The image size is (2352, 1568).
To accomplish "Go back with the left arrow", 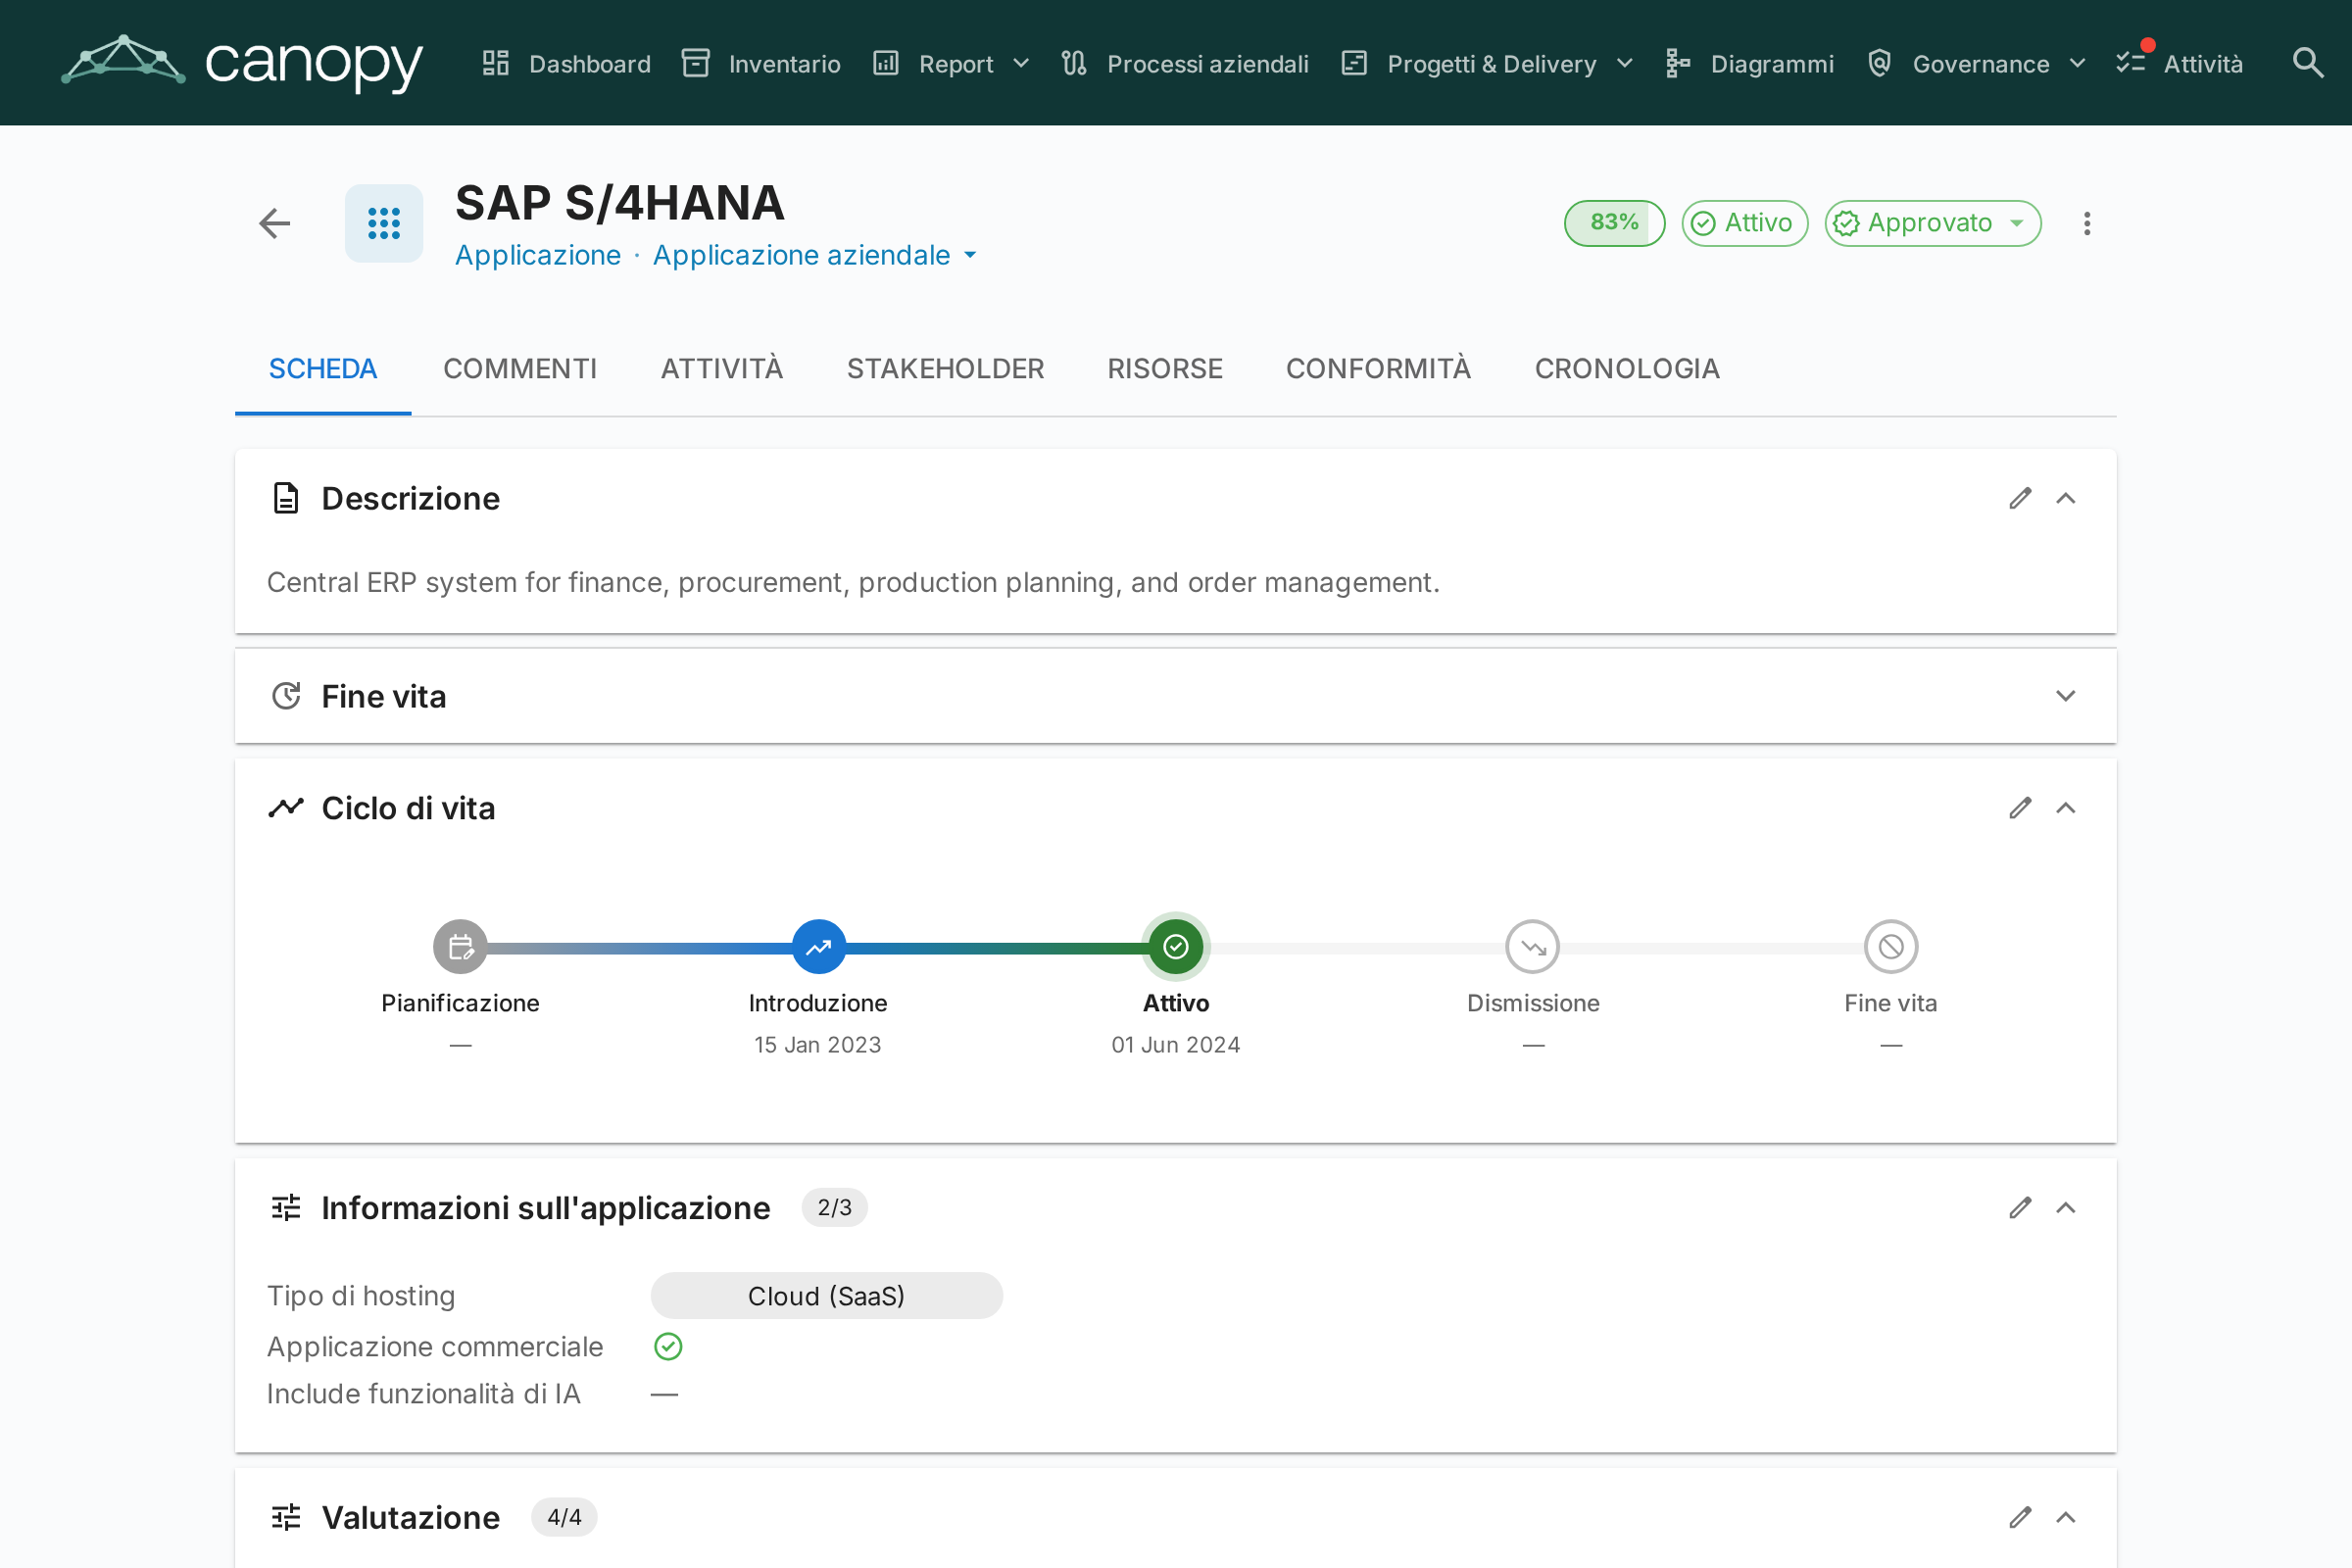I will pyautogui.click(x=274, y=223).
